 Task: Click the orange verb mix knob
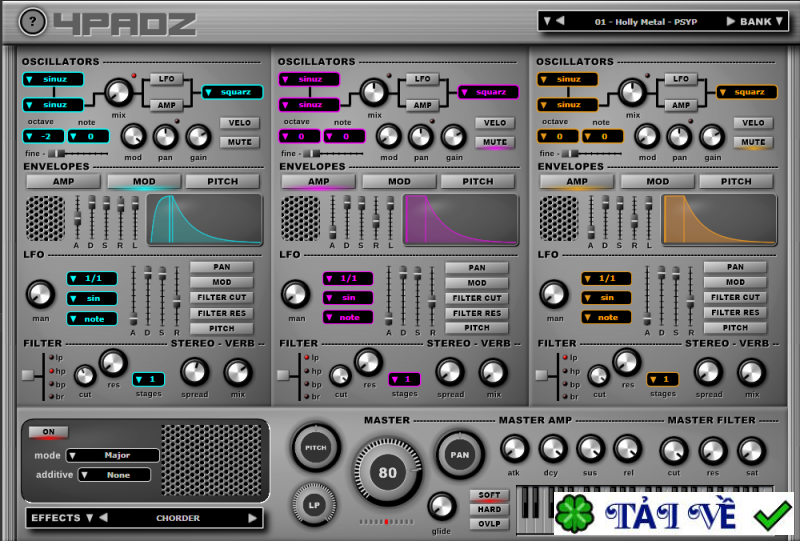pyautogui.click(x=752, y=373)
